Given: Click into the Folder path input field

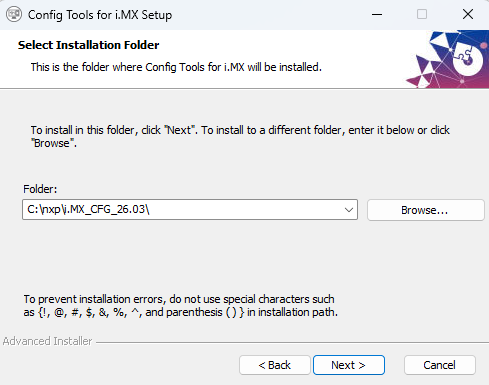Looking at the screenshot, I should pyautogui.click(x=183, y=210).
